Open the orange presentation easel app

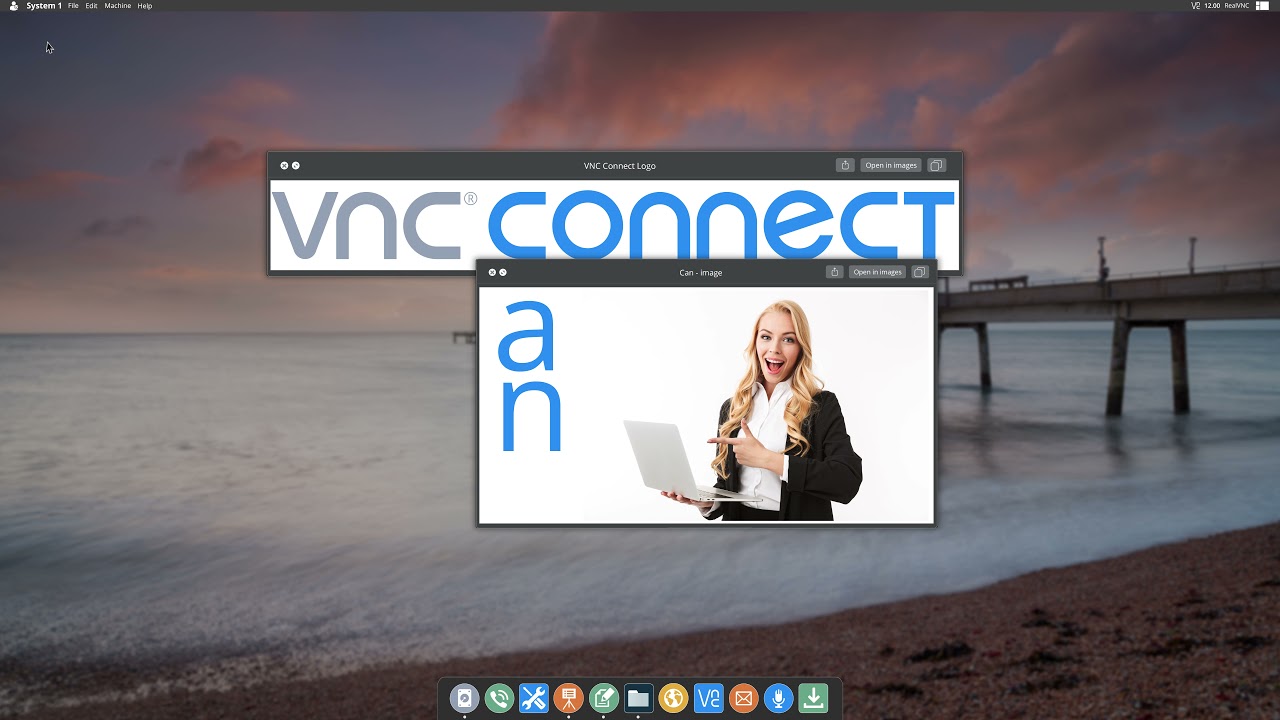[569, 698]
